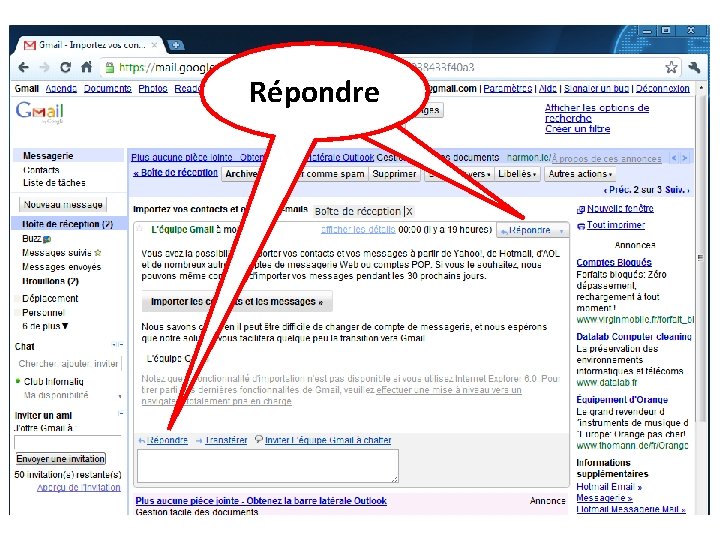Open chat with Club Informatiq
Screen dimensions: 720x540
coord(53,382)
